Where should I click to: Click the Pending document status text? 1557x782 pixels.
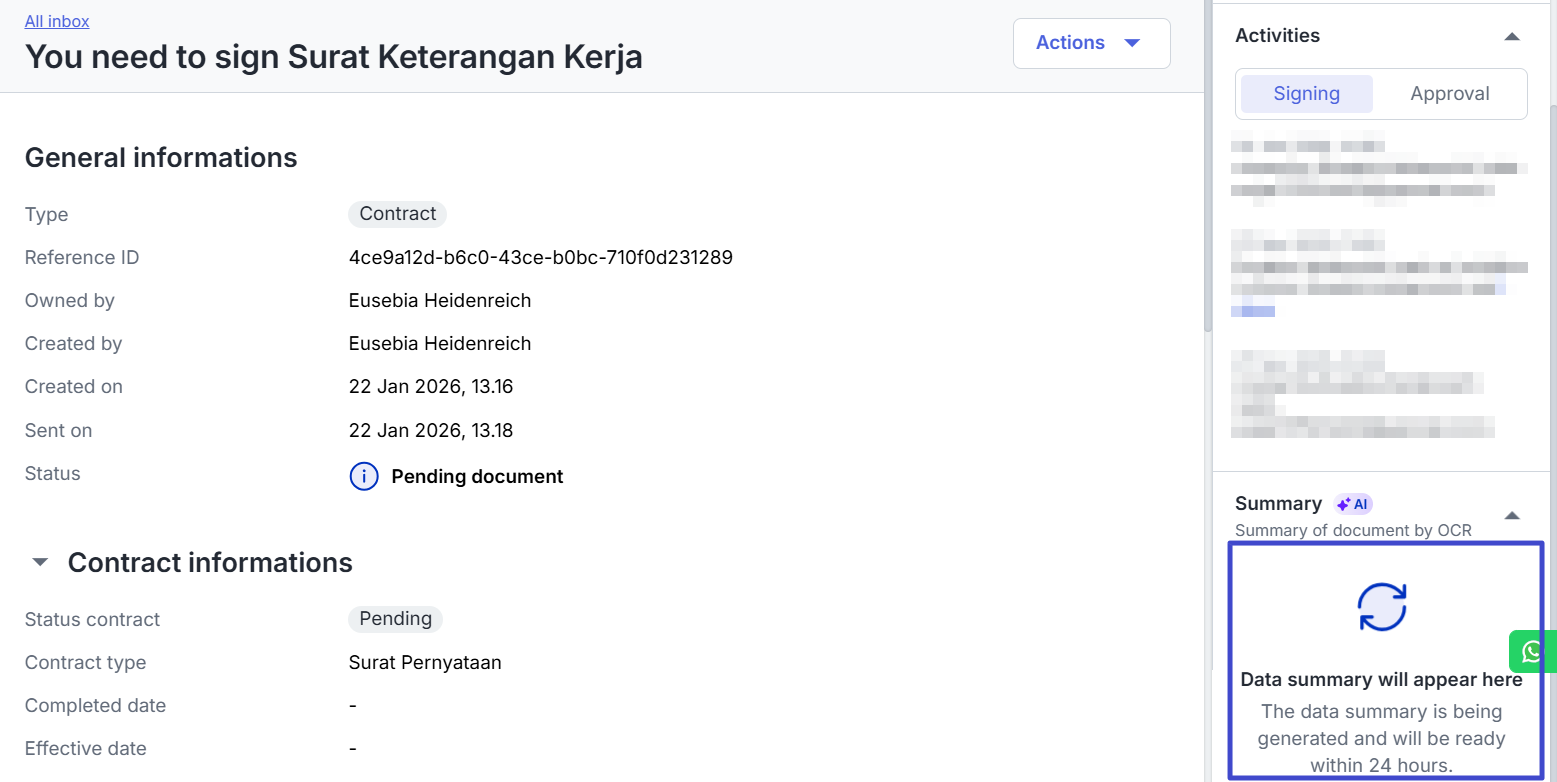pos(477,477)
